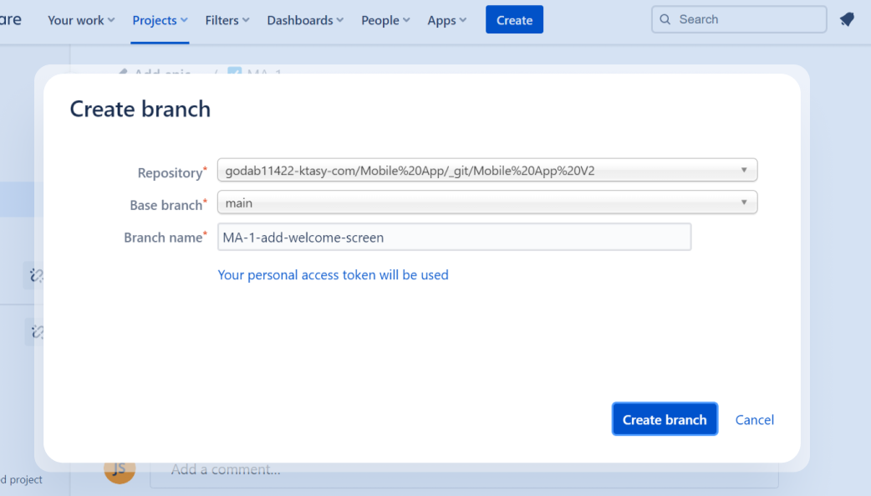The image size is (871, 496).
Task: Open the Projects menu
Action: [x=159, y=20]
